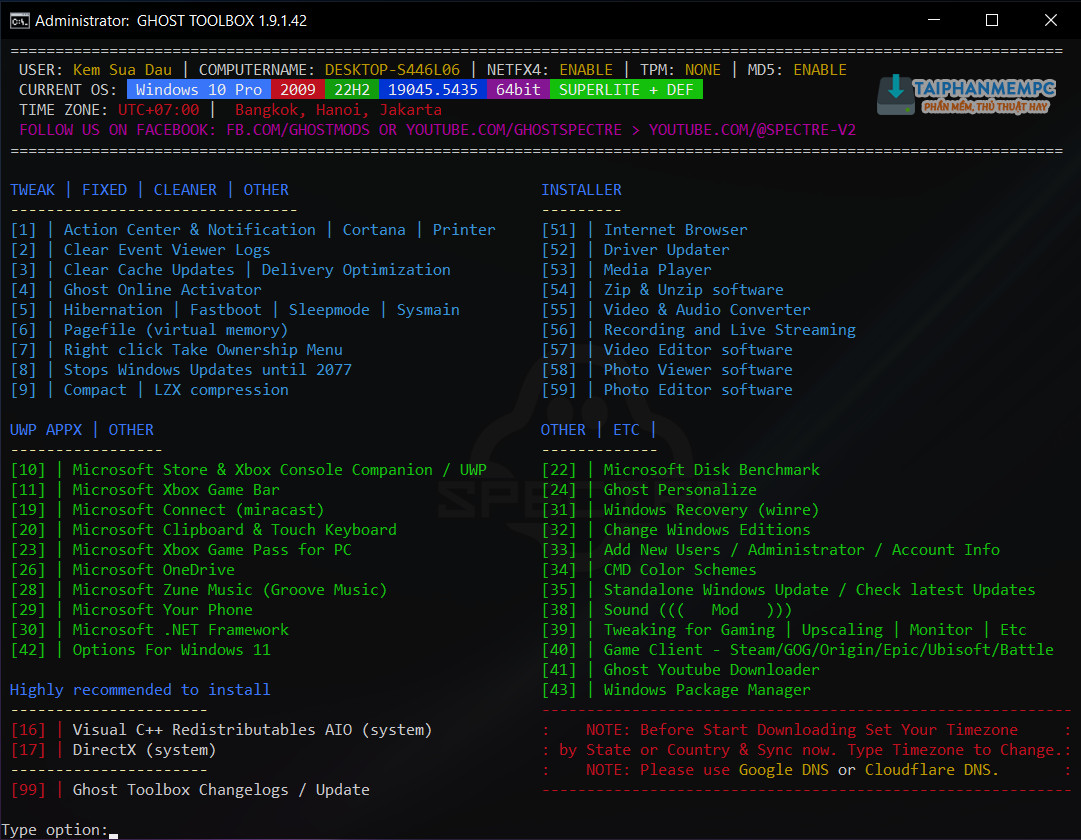Screen dimensions: 1081x840
Task: Click option 41 Ghost Youtube Downloader
Action: (x=711, y=670)
